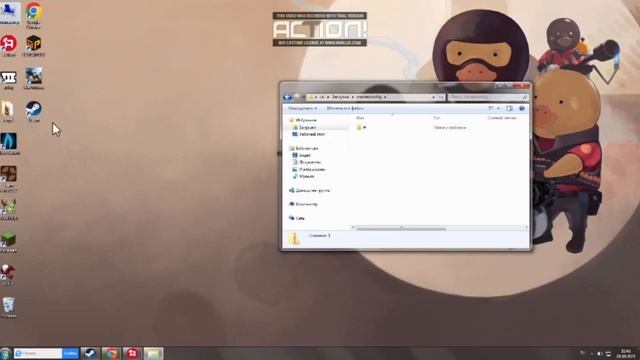Viewport: 640px width, 360px height.
Task: Click the address bar refresh button
Action: [x=441, y=97]
